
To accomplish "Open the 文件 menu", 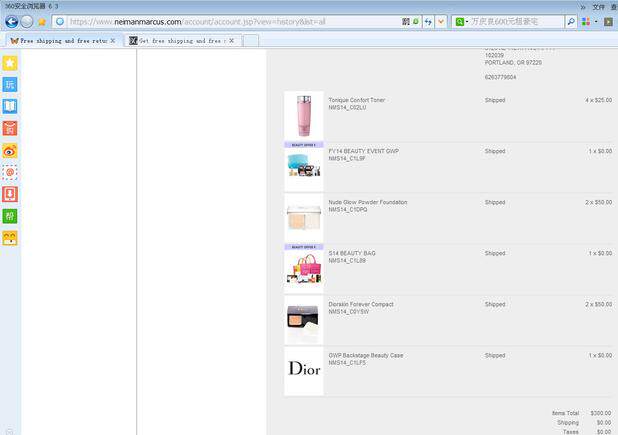I will [598, 7].
